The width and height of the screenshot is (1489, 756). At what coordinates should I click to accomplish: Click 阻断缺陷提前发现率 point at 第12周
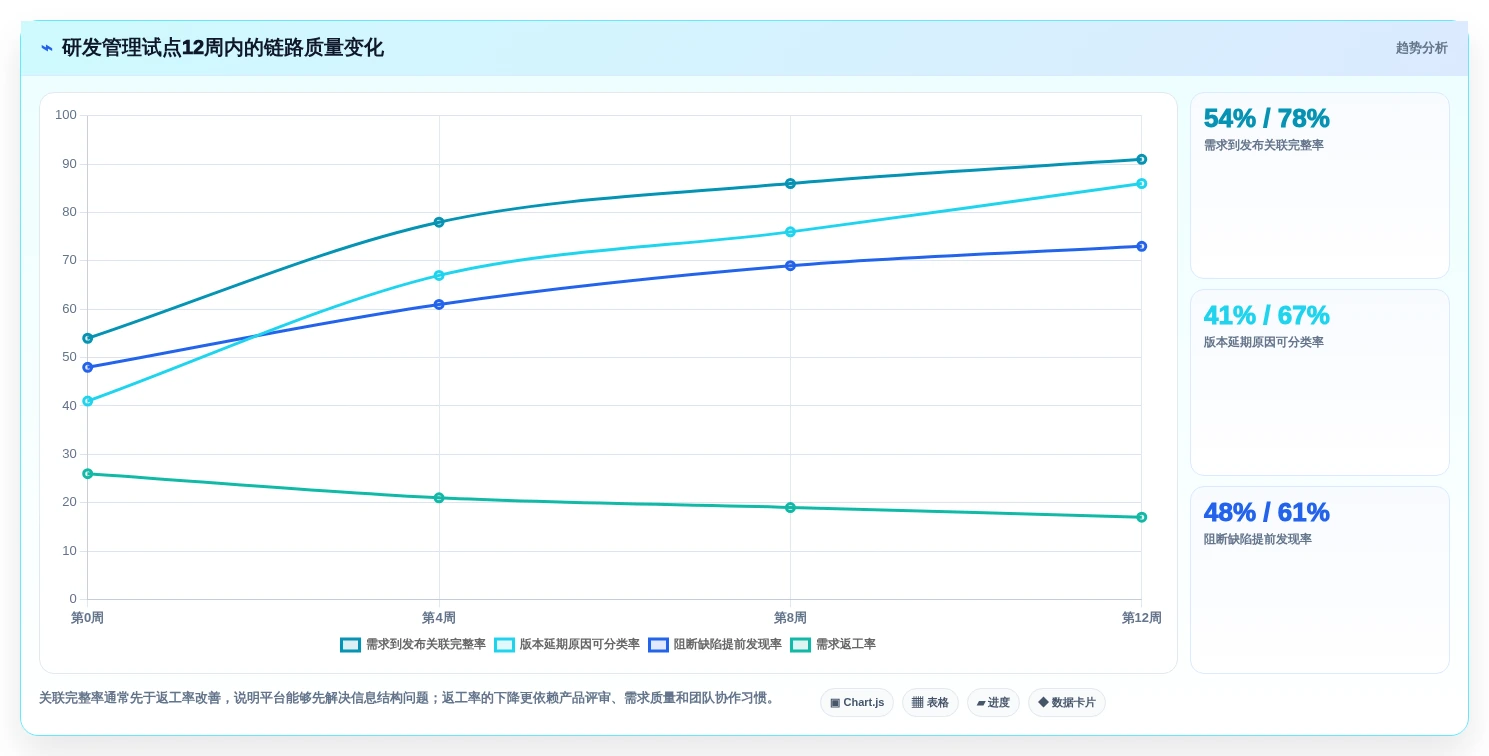click(x=1141, y=246)
